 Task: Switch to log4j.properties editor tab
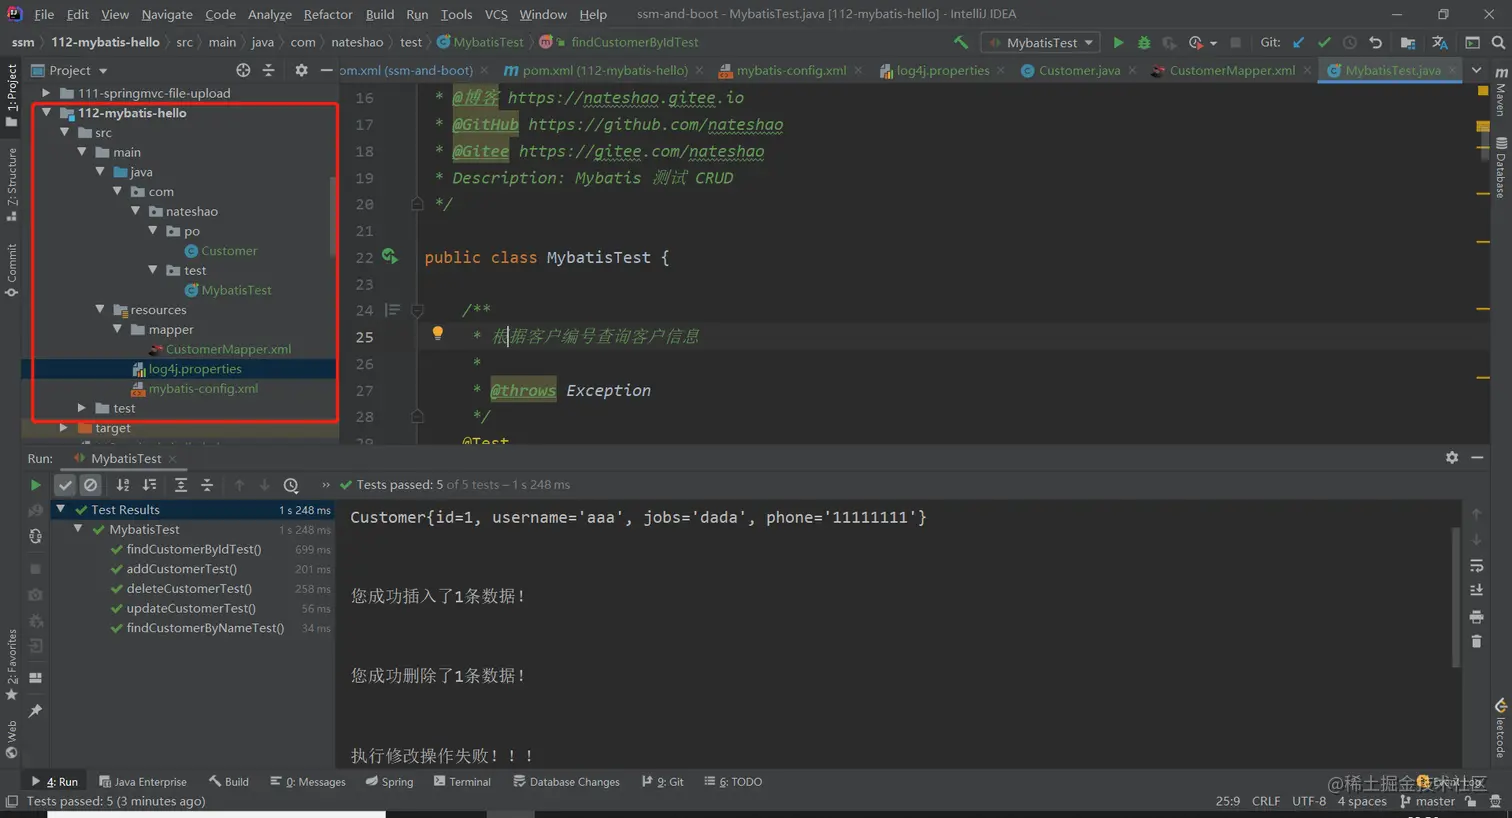pyautogui.click(x=942, y=70)
